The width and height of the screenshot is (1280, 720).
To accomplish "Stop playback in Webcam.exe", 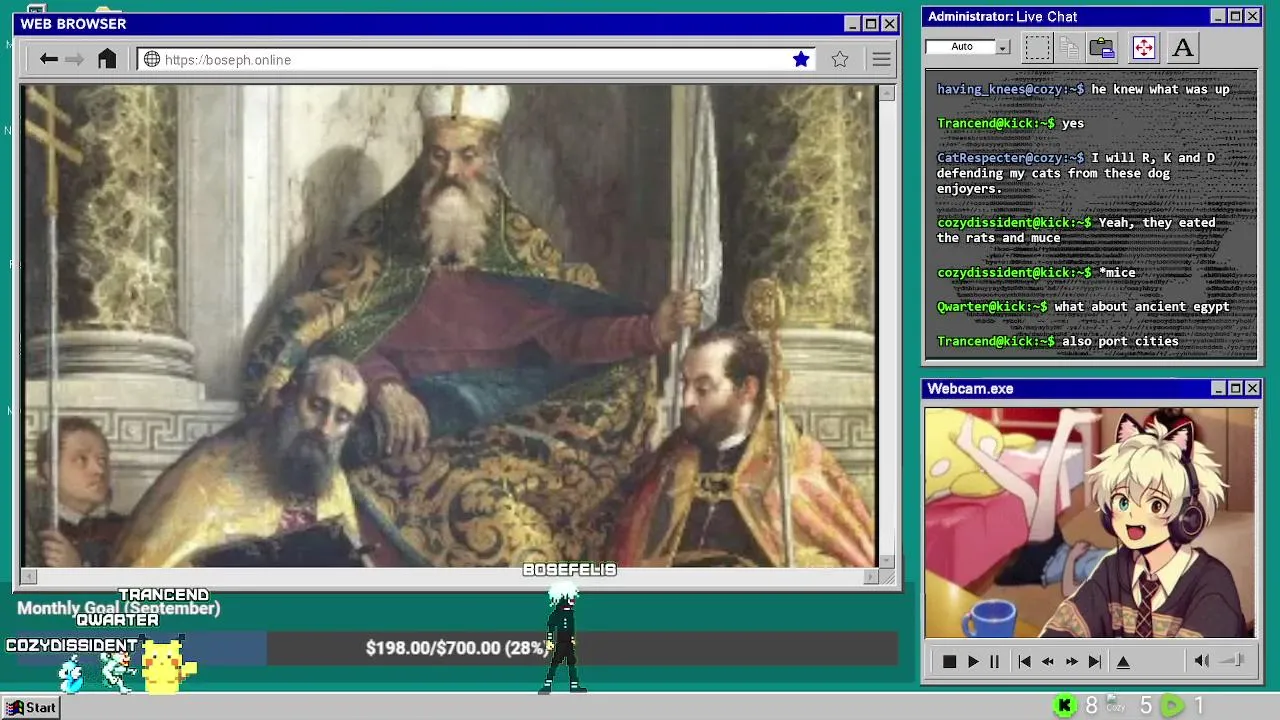I will click(x=949, y=661).
